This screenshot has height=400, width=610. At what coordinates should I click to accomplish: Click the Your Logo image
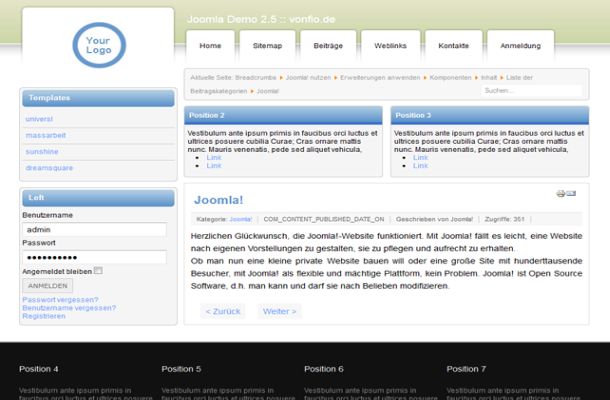tap(99, 45)
